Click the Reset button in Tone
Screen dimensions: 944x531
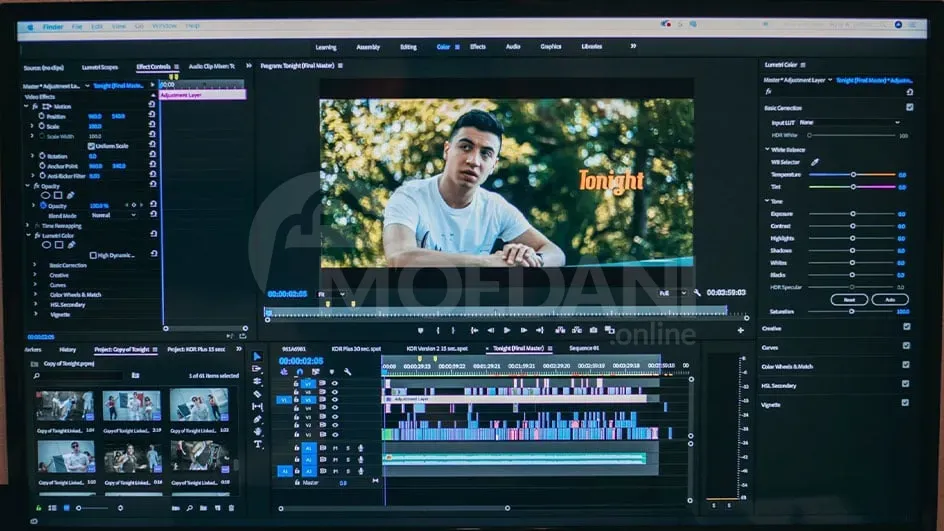pos(849,299)
